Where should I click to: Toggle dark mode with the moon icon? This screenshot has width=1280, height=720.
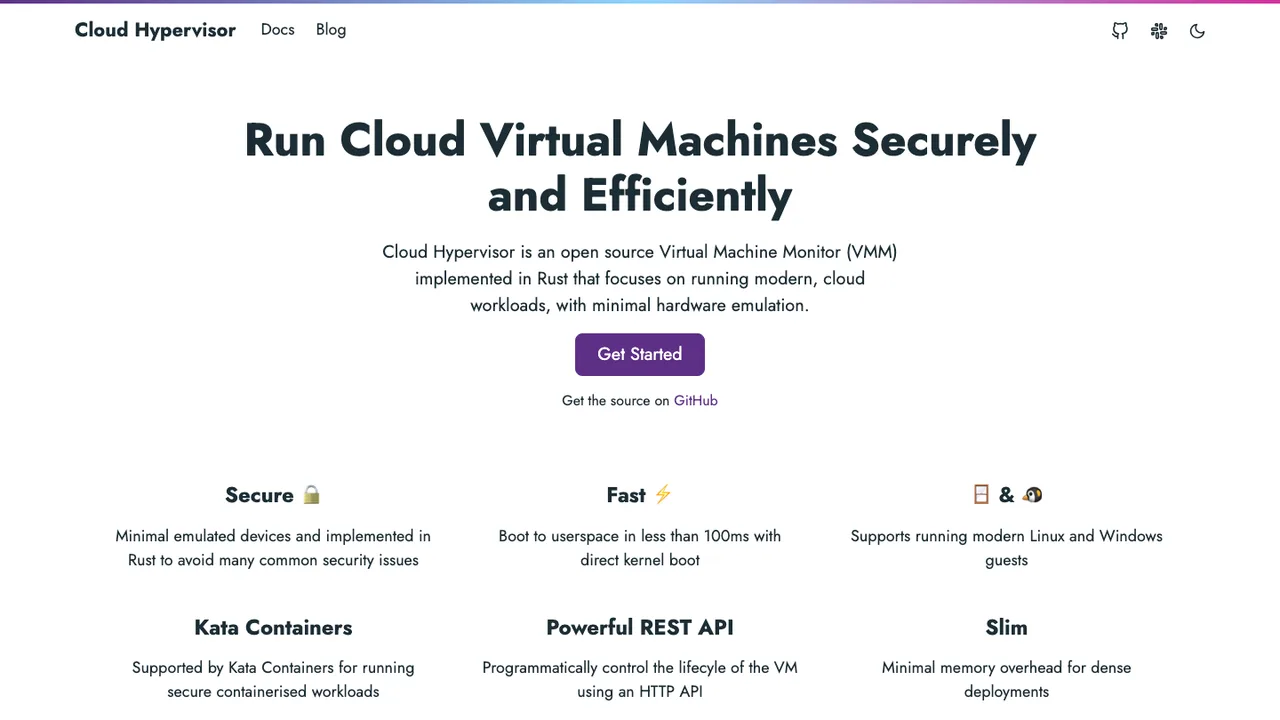coord(1197,31)
